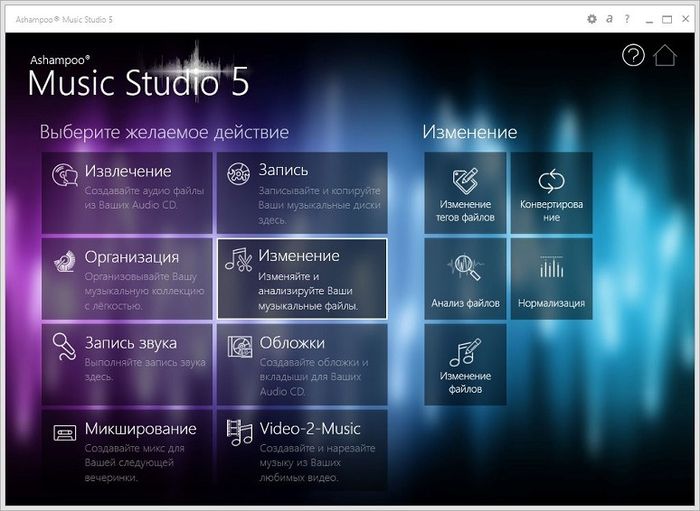This screenshot has width=700, height=511.
Task: Open the Video-2-Music tile
Action: pyautogui.click(x=301, y=449)
